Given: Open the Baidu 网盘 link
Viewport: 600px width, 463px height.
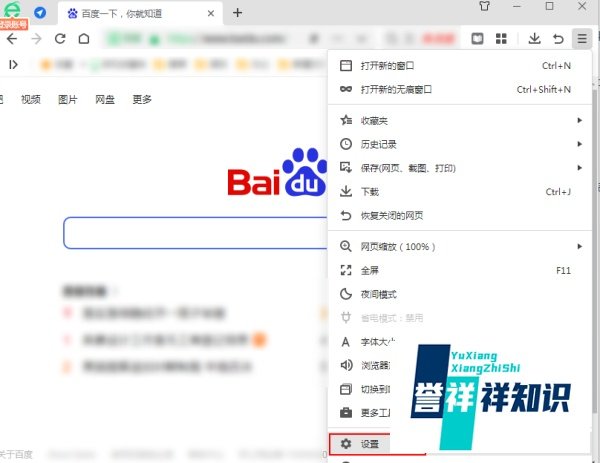Looking at the screenshot, I should point(105,99).
